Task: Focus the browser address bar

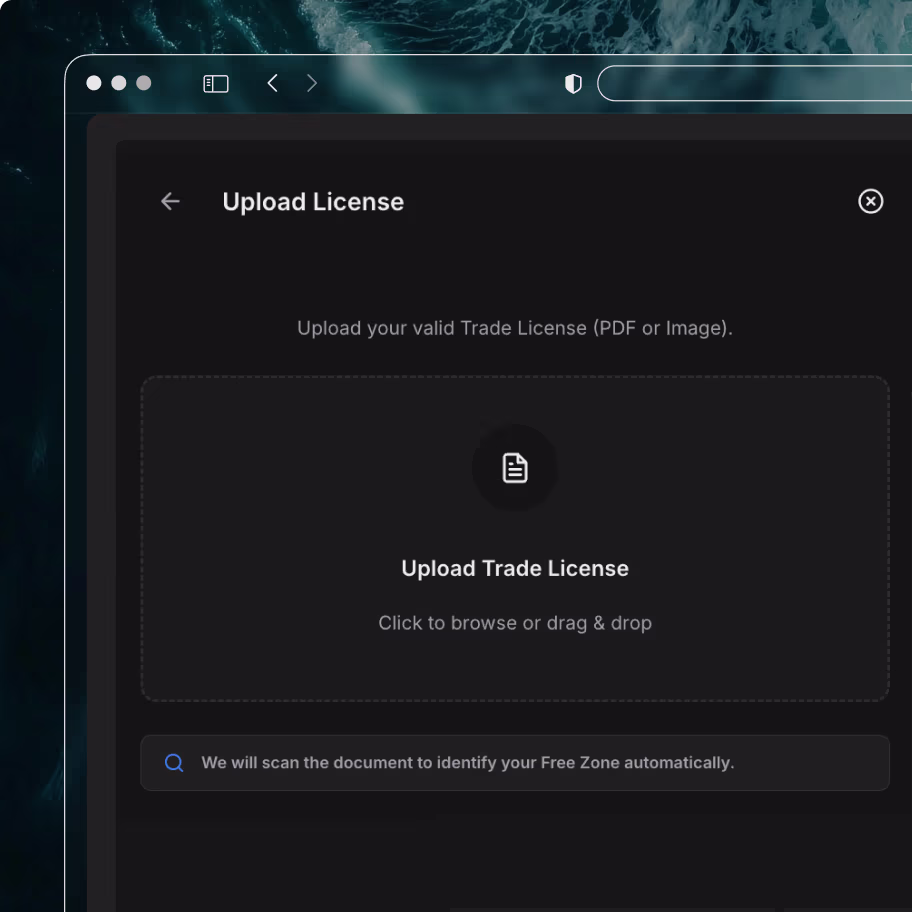Action: [754, 83]
